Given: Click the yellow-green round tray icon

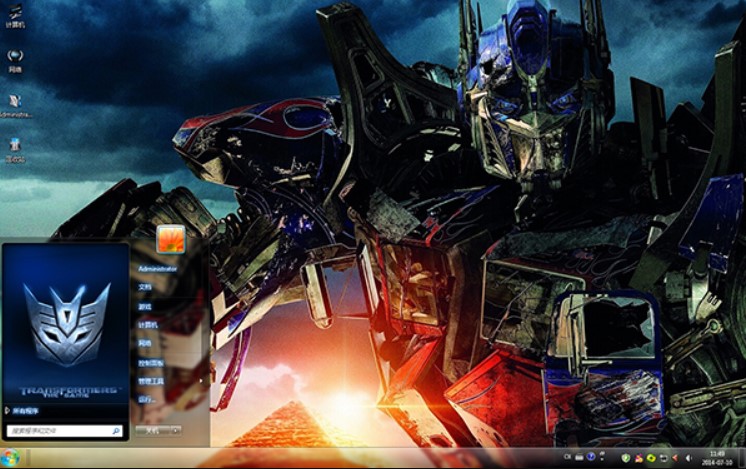Looking at the screenshot, I should tap(651, 458).
